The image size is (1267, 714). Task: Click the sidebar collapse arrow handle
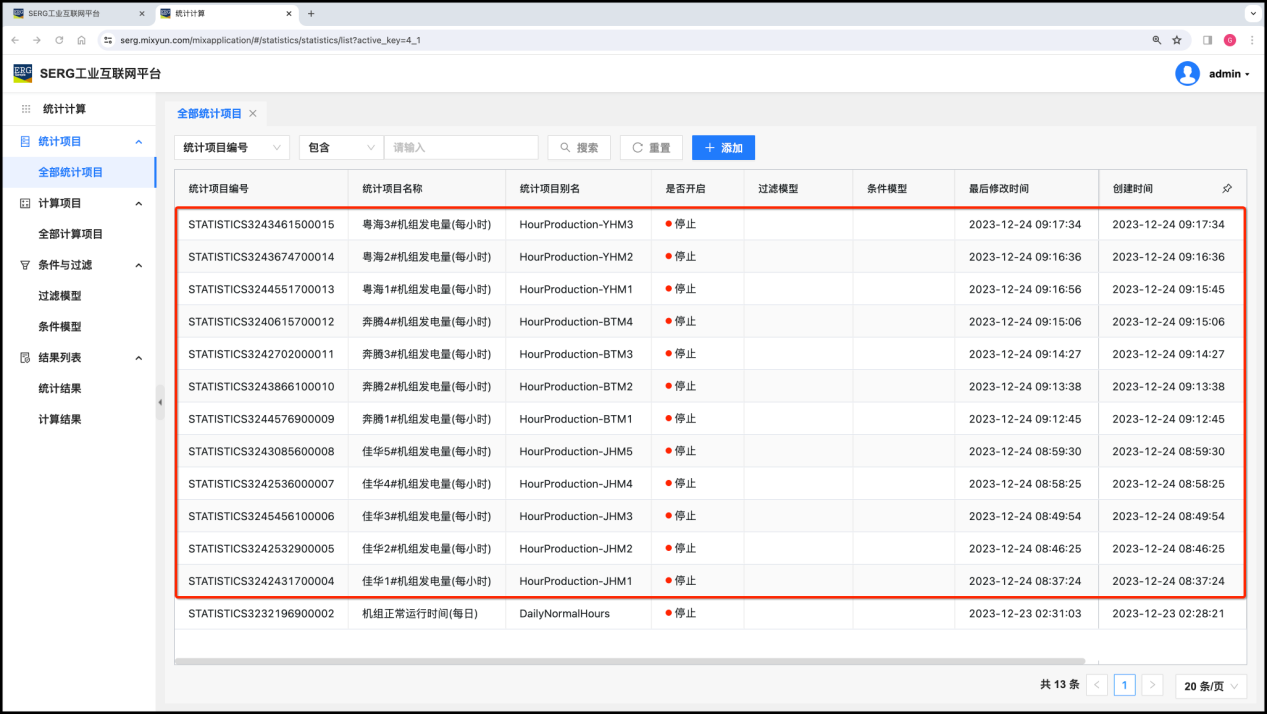[x=160, y=402]
